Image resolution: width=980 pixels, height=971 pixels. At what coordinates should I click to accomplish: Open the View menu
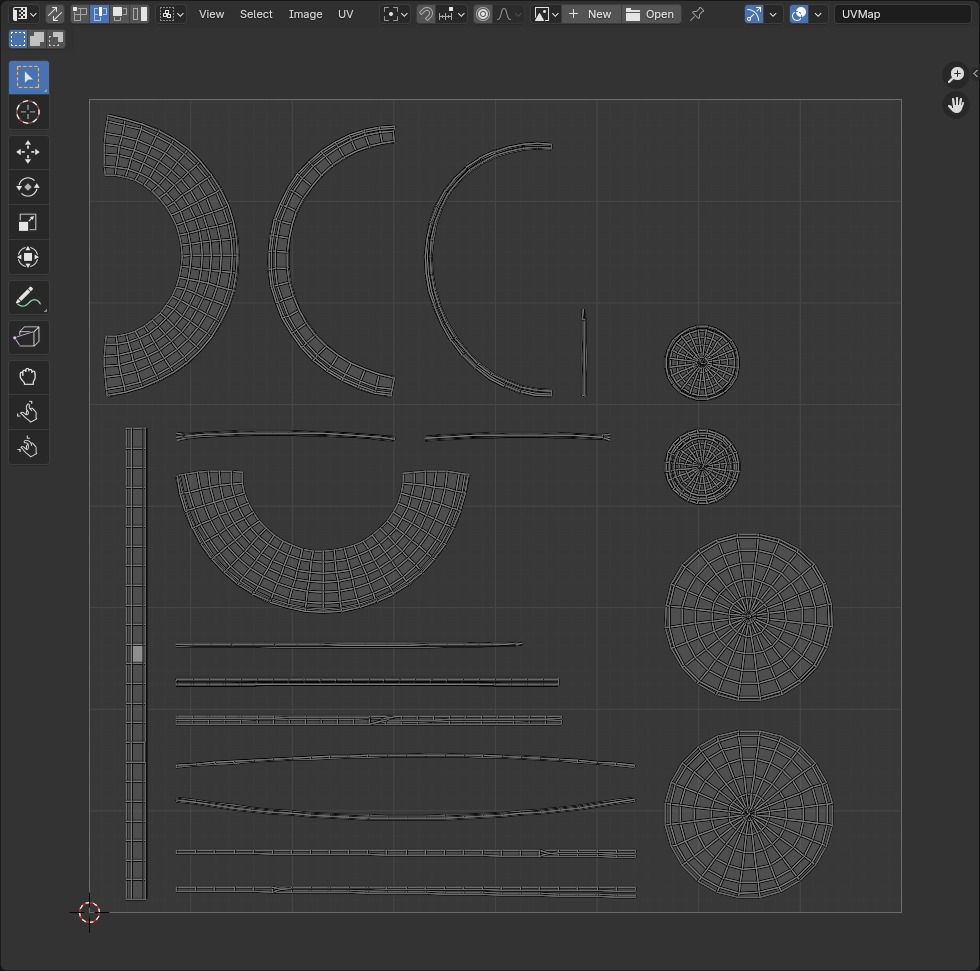pos(211,14)
